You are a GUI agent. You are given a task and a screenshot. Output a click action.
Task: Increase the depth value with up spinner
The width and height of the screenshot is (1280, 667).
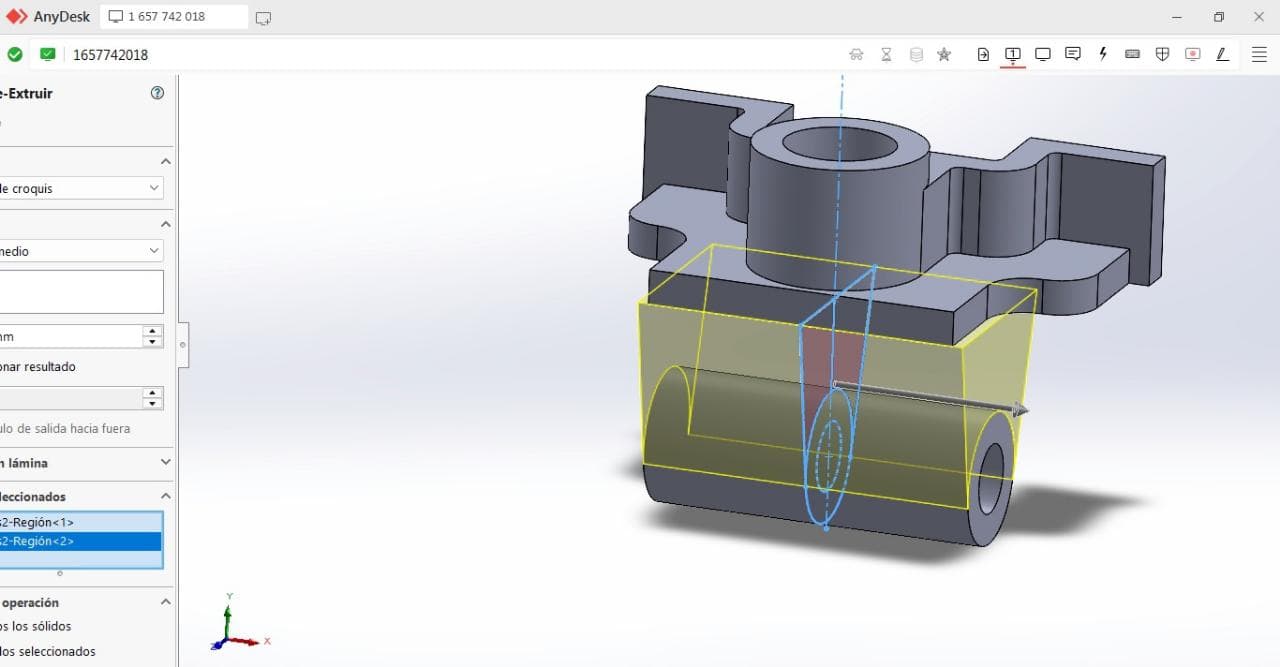coord(152,331)
